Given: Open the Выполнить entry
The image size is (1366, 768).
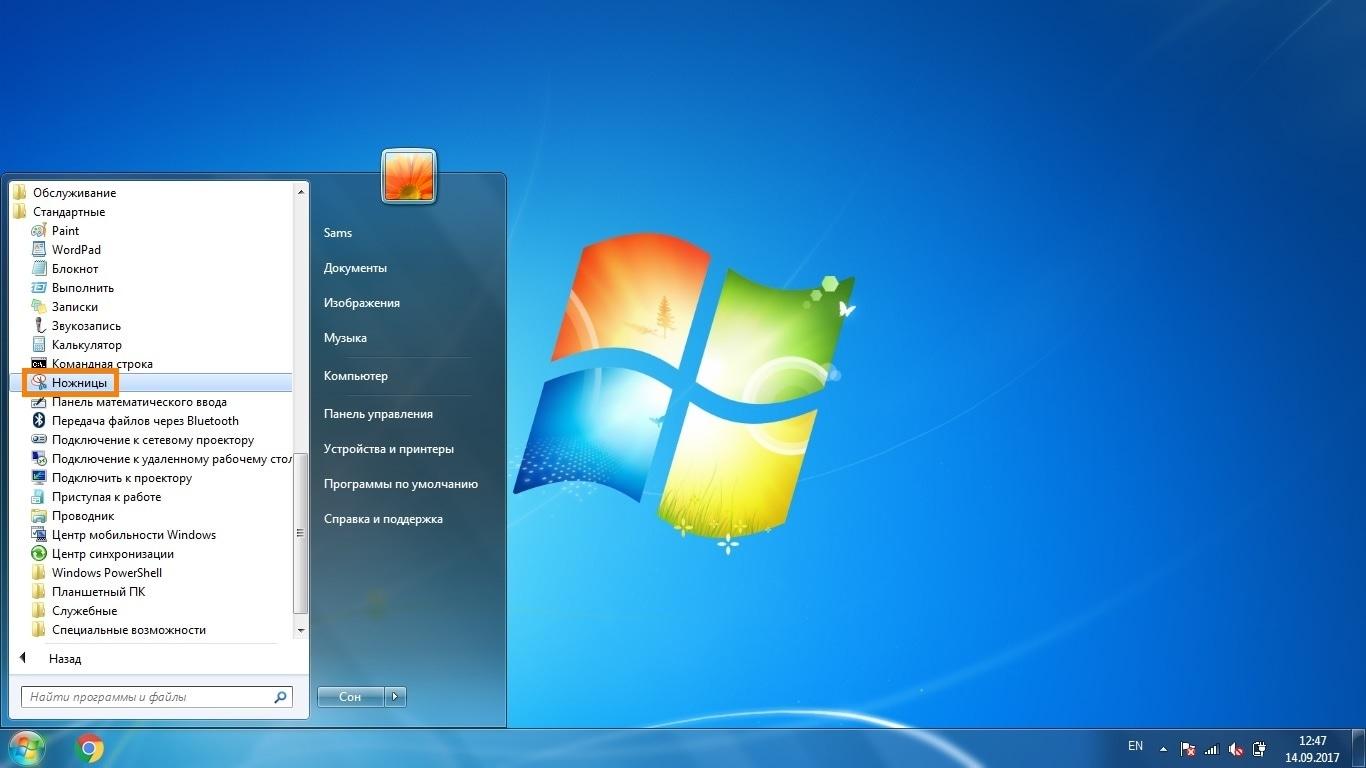Looking at the screenshot, I should [x=82, y=288].
